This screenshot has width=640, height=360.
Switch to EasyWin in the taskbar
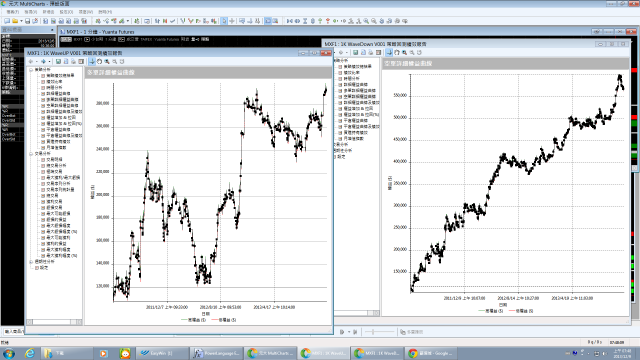162,353
